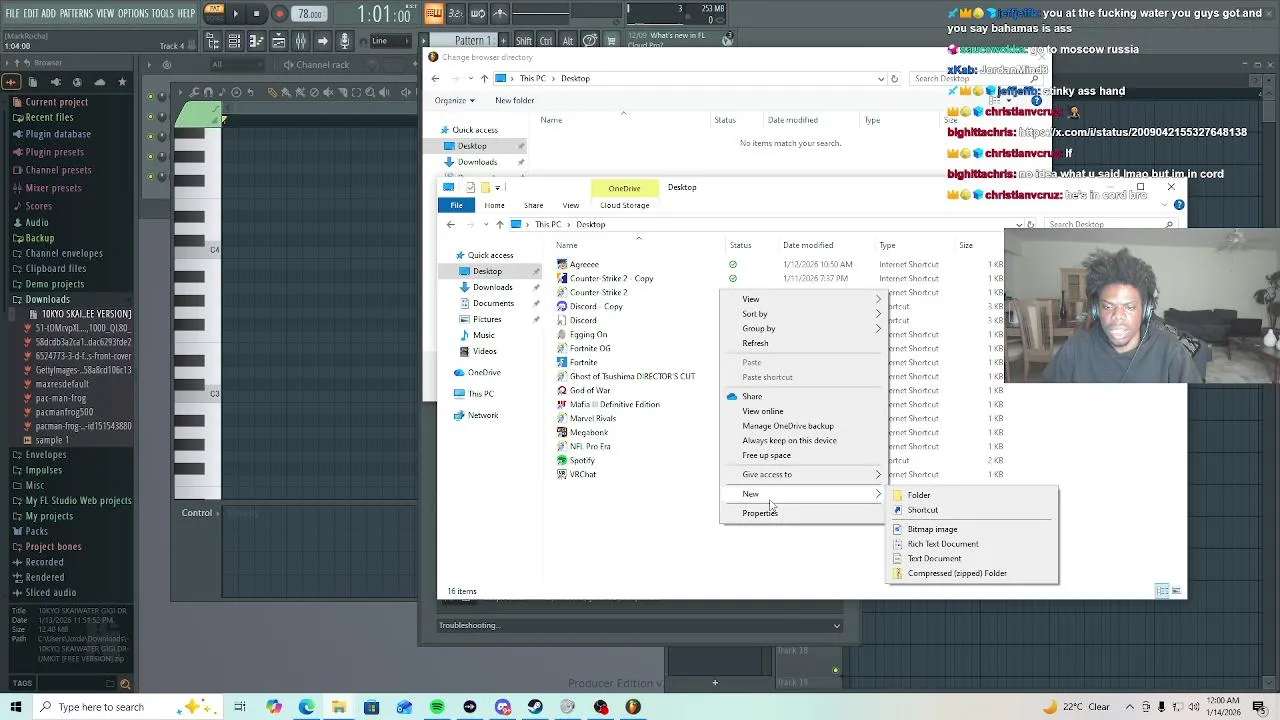1280x720 pixels.
Task: Open Steam from the Windows taskbar
Action: point(535,707)
